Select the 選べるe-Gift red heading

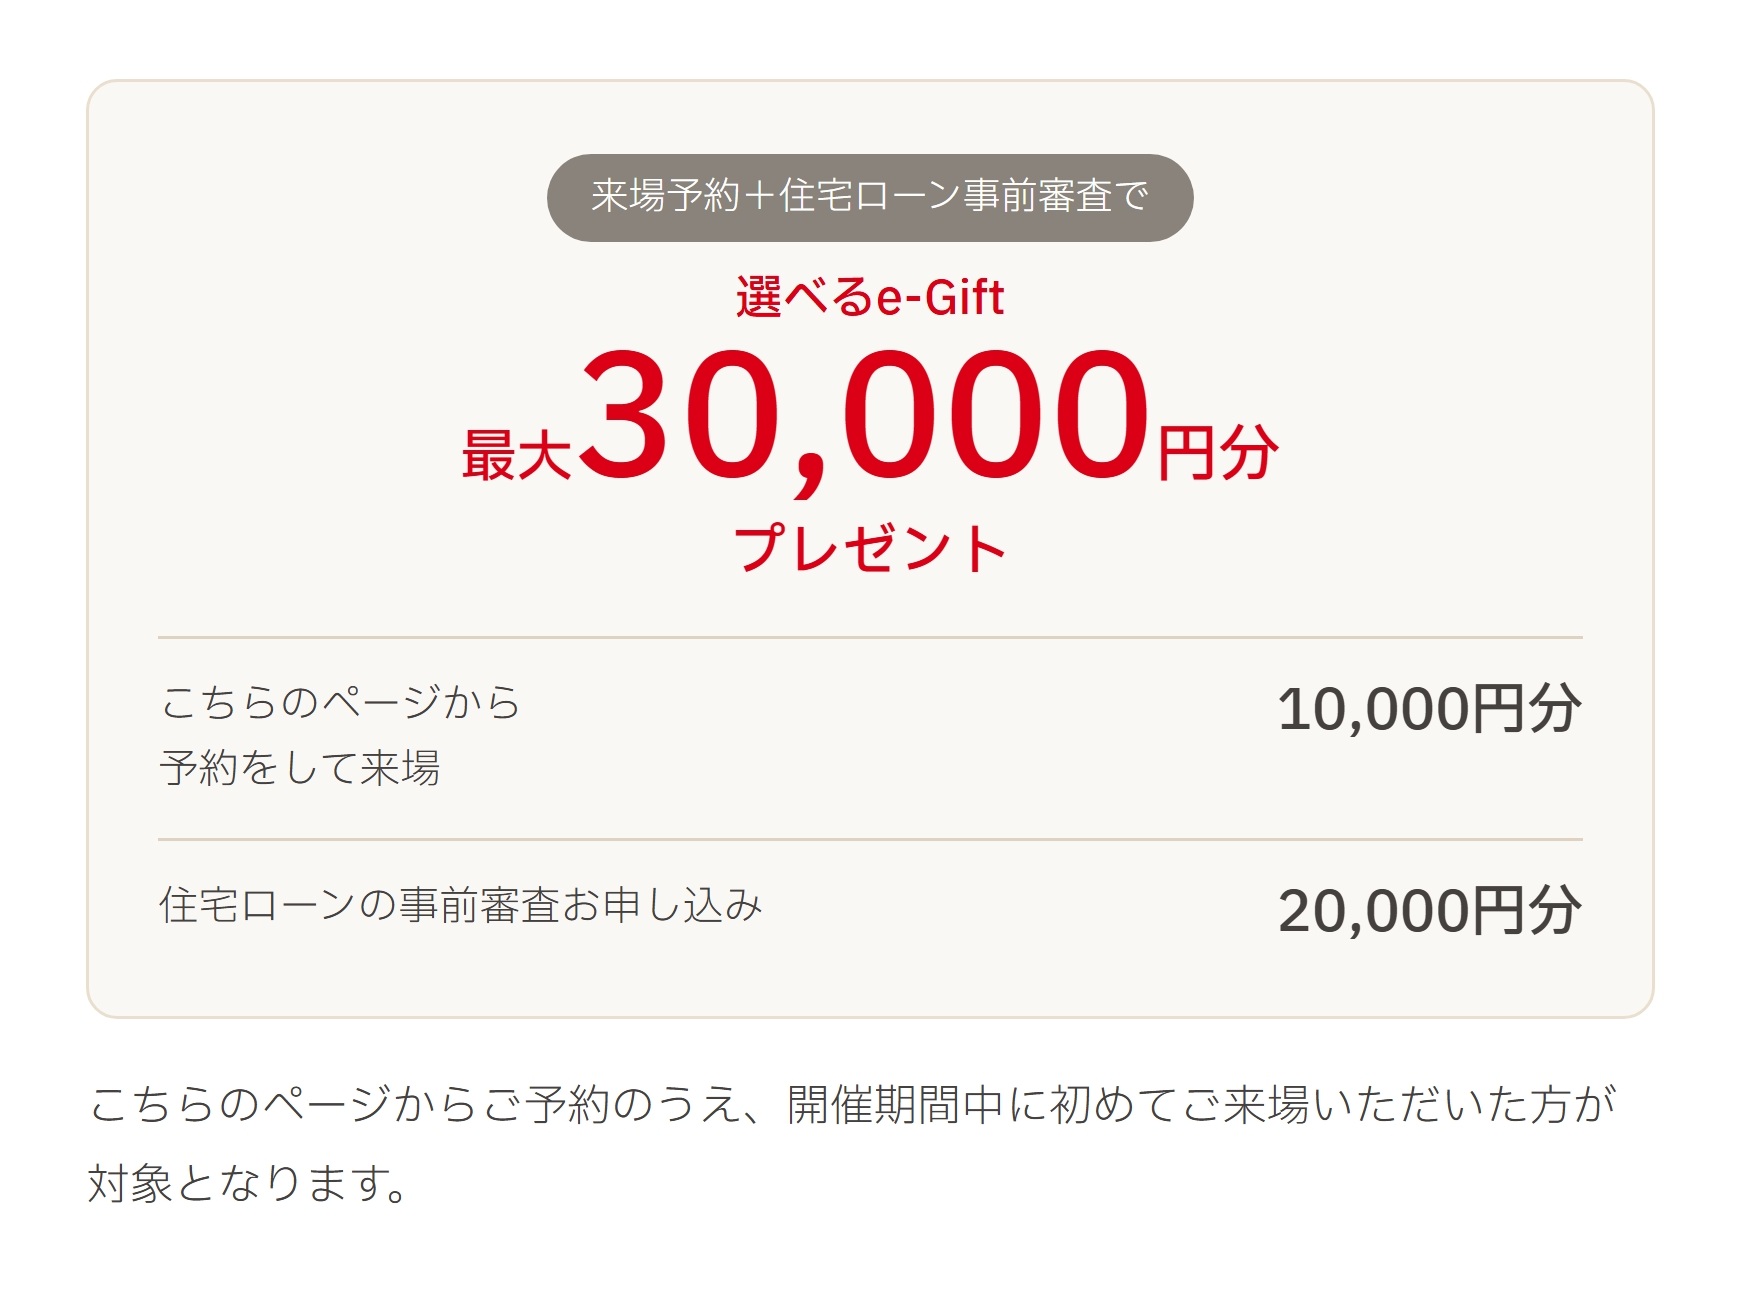870,297
